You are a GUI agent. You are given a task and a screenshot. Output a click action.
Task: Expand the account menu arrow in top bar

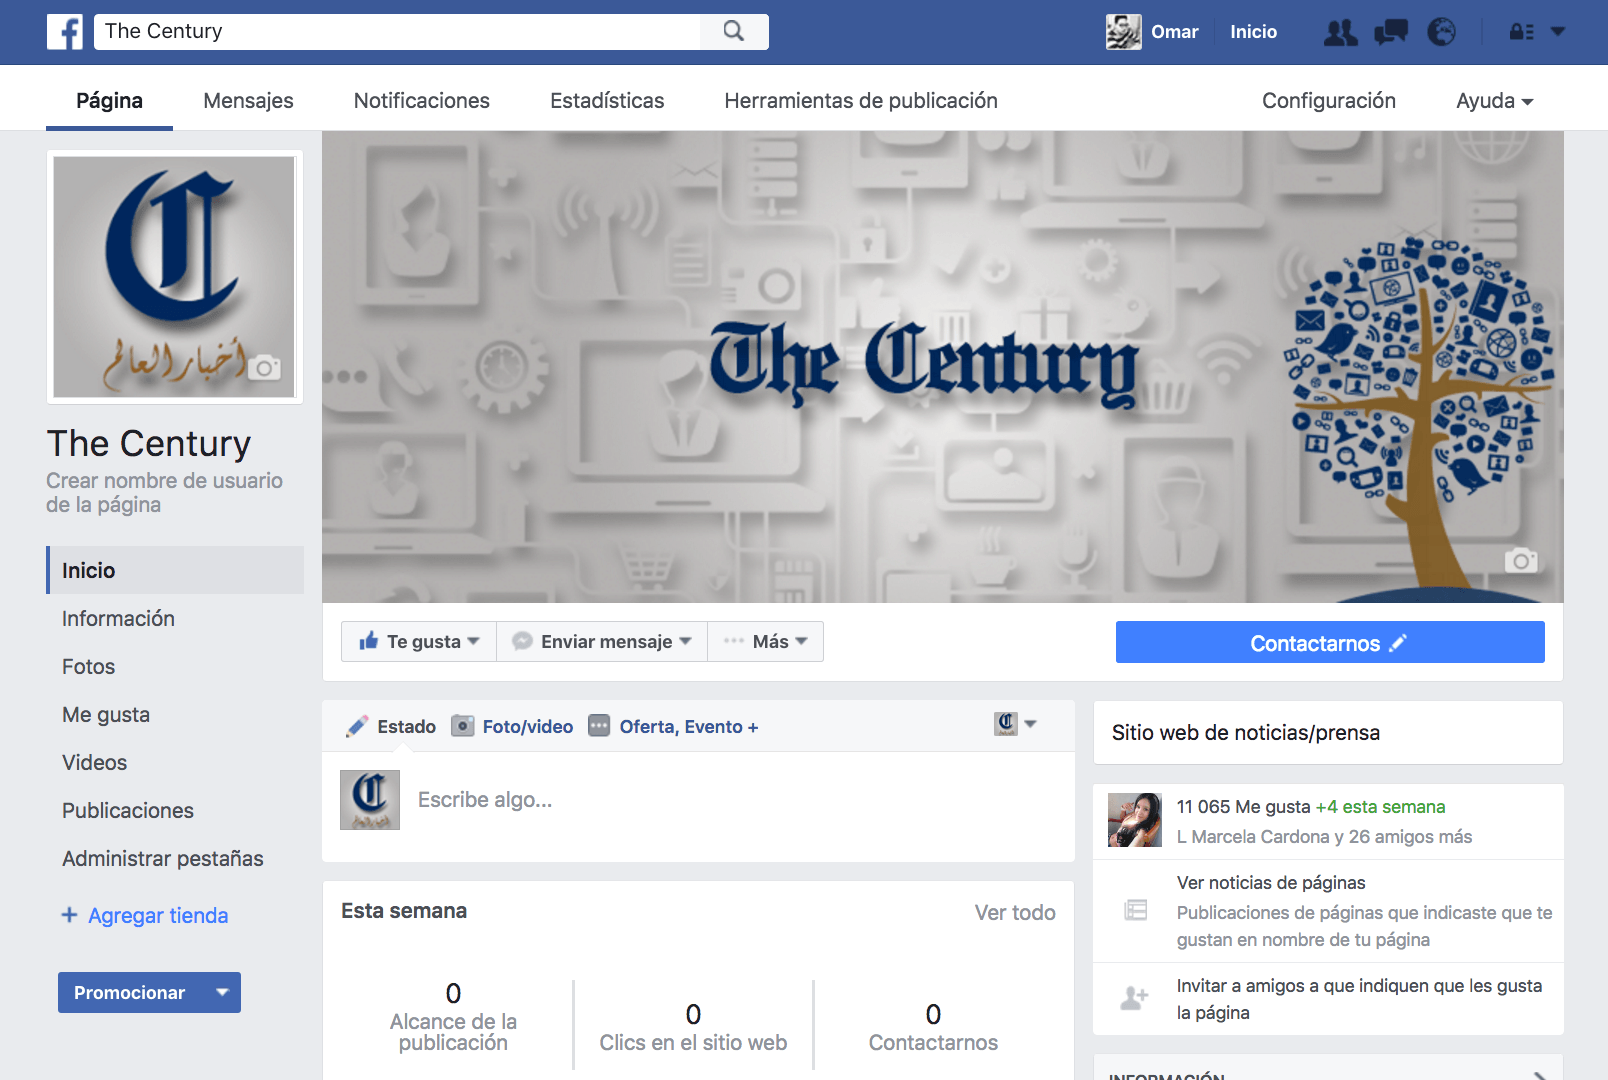pyautogui.click(x=1558, y=32)
